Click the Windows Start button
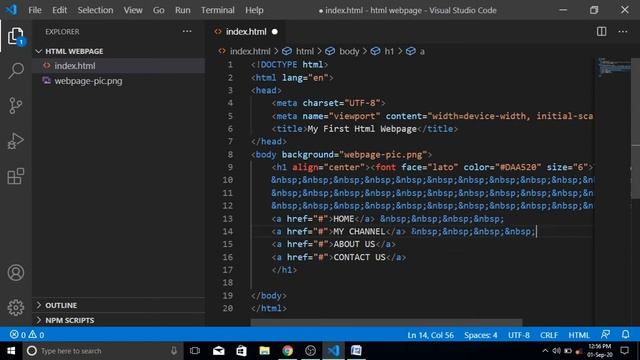 tap(11, 351)
